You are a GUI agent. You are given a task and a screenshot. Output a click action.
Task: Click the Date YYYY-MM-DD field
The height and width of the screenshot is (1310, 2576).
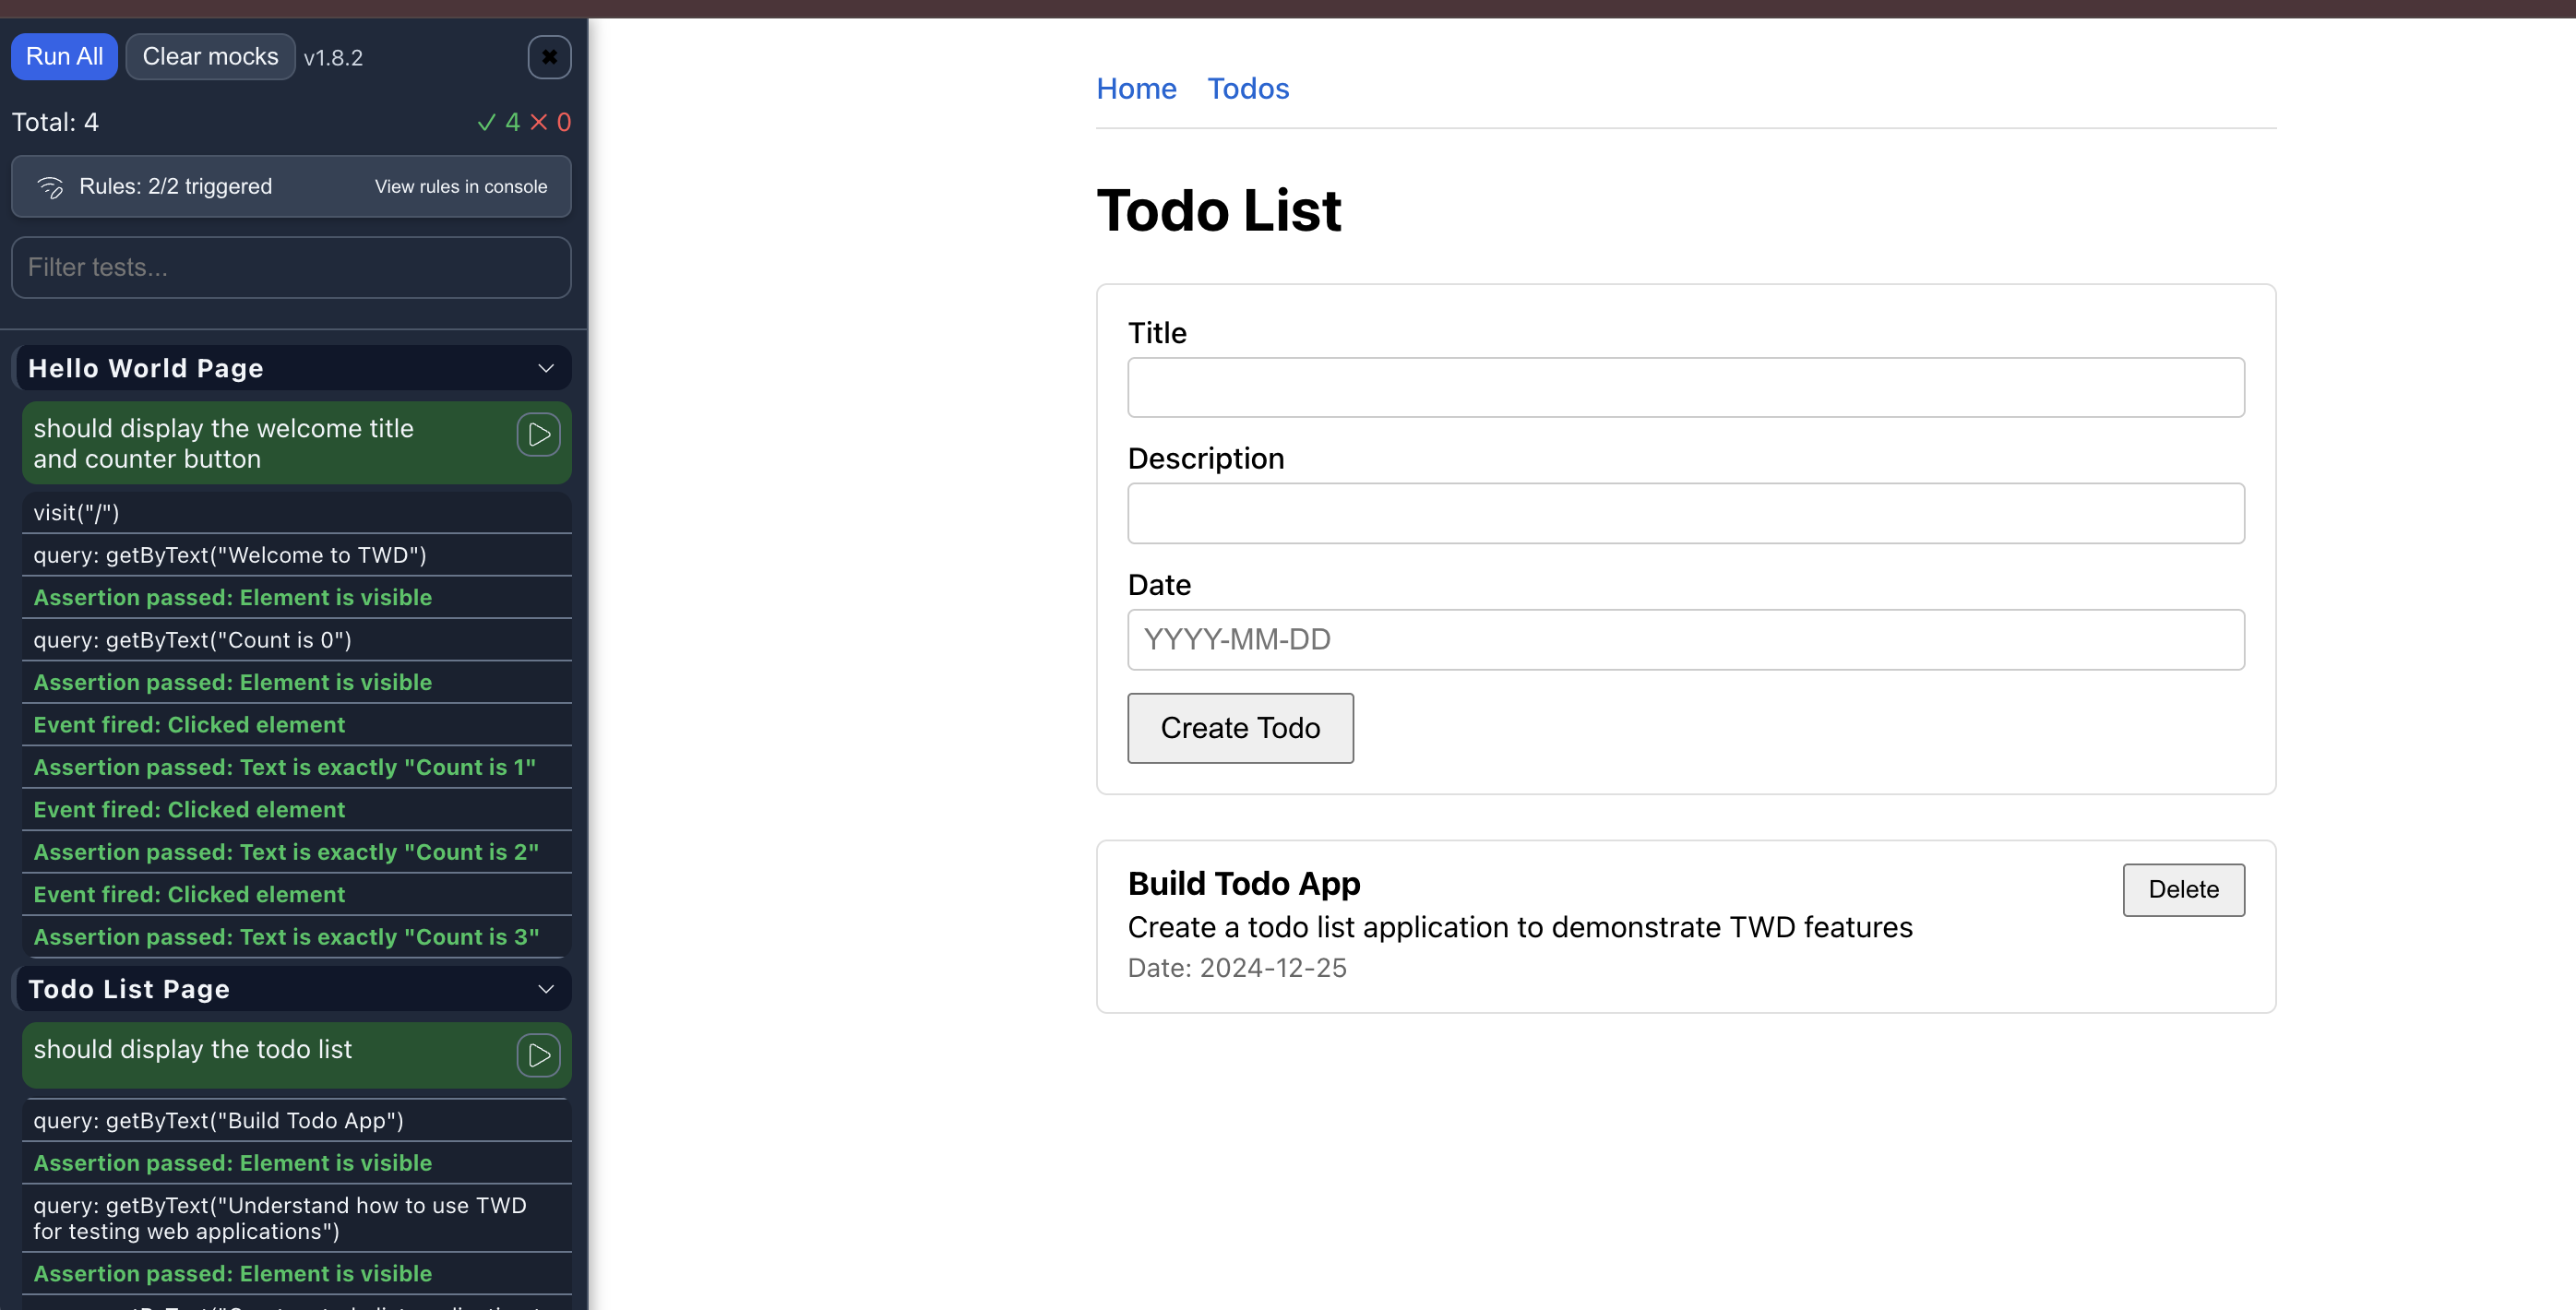[1685, 639]
